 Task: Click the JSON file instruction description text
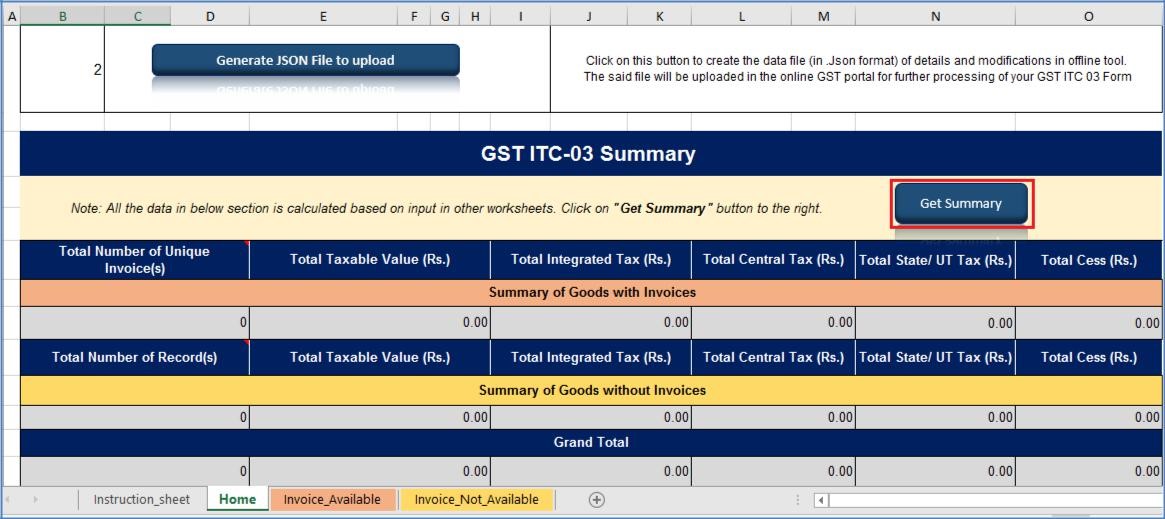click(857, 68)
